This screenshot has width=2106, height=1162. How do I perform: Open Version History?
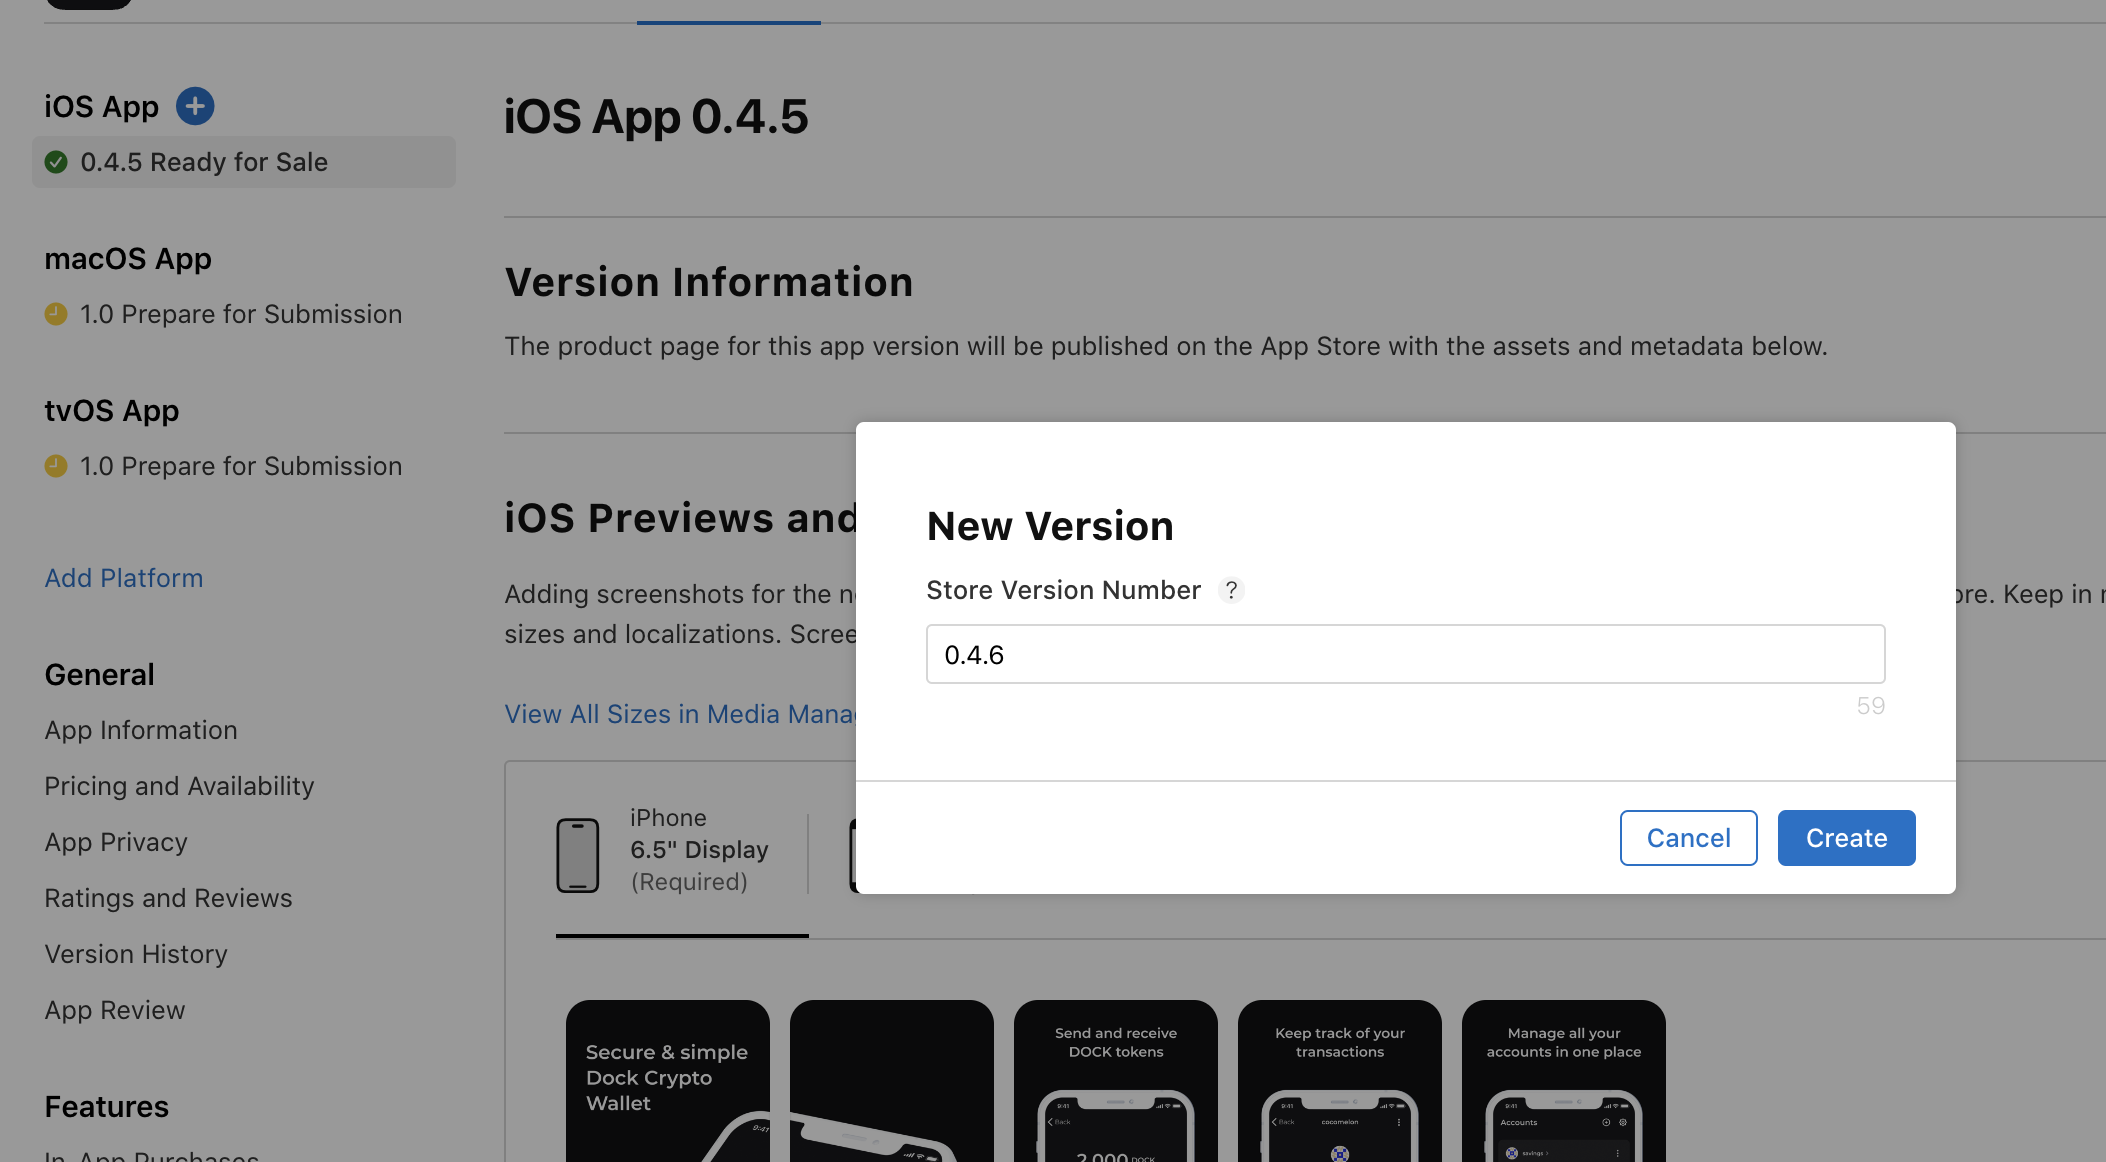[x=136, y=954]
